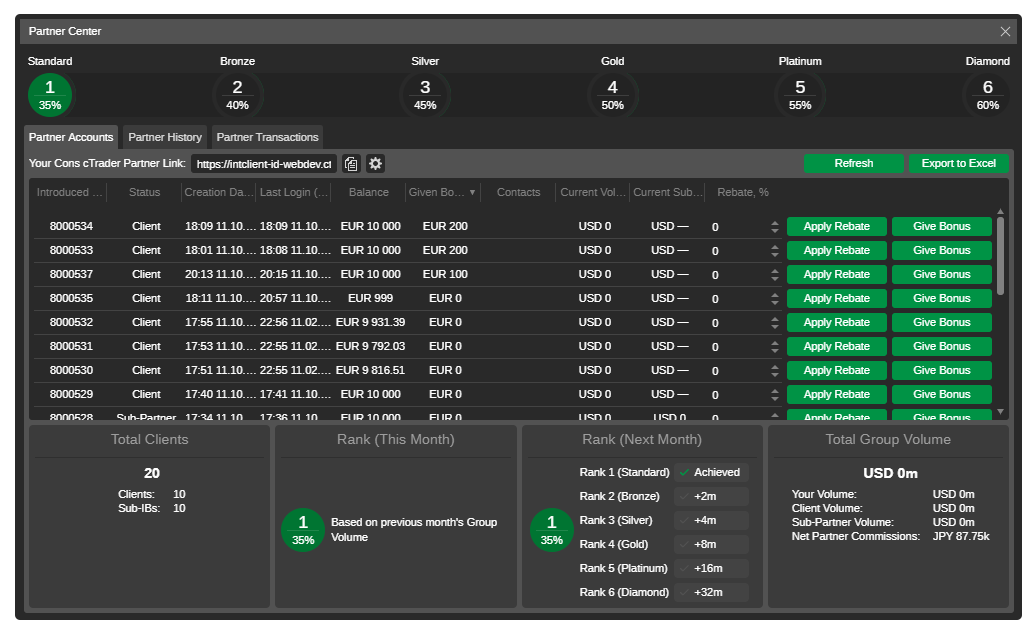Image resolution: width=1033 pixels, height=633 pixels.
Task: Sort by the Contacts column header
Action: click(518, 192)
